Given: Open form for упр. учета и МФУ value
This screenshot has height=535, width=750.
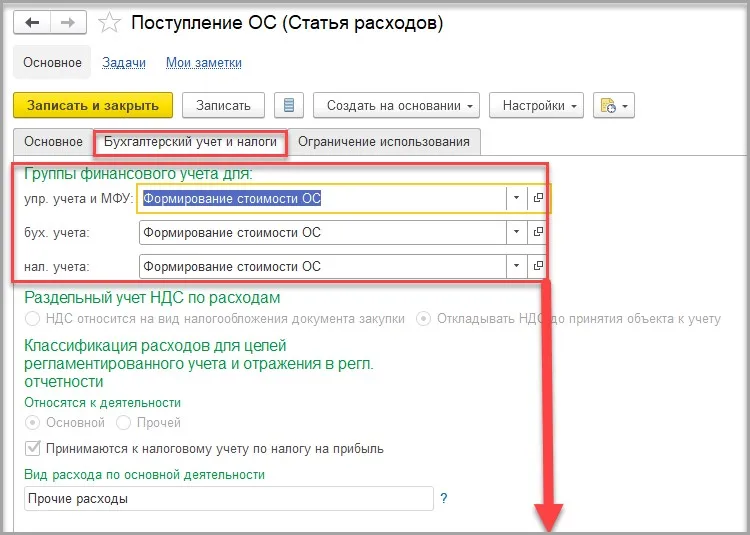Looking at the screenshot, I should [x=538, y=199].
